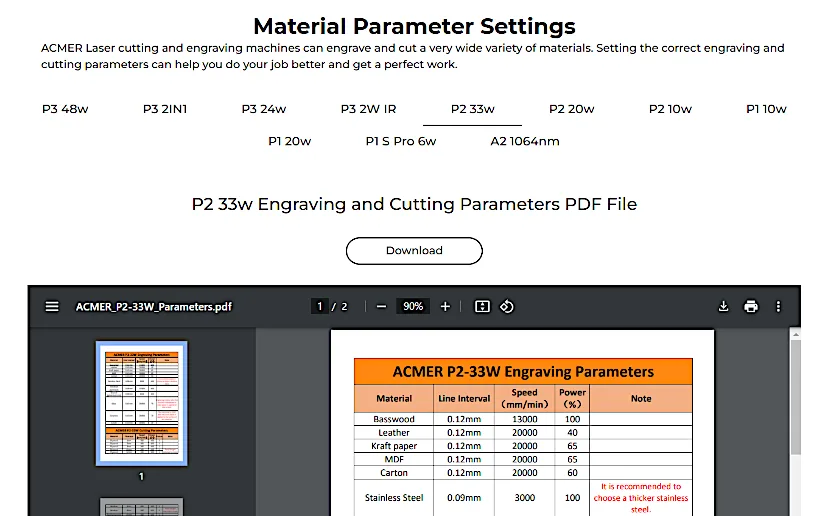Zoom in with the plus icon

coord(445,306)
